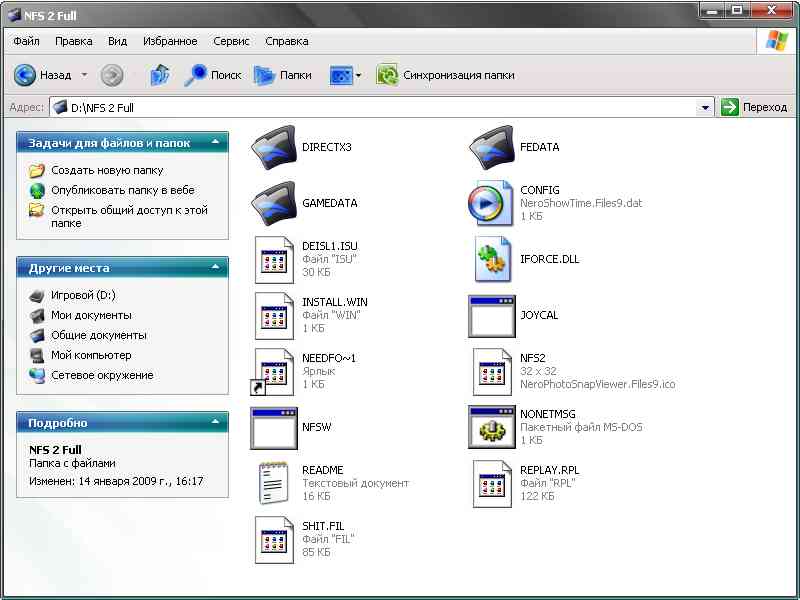Viewport: 800px width, 600px height.
Task: Open the Правка menu
Action: pos(73,41)
